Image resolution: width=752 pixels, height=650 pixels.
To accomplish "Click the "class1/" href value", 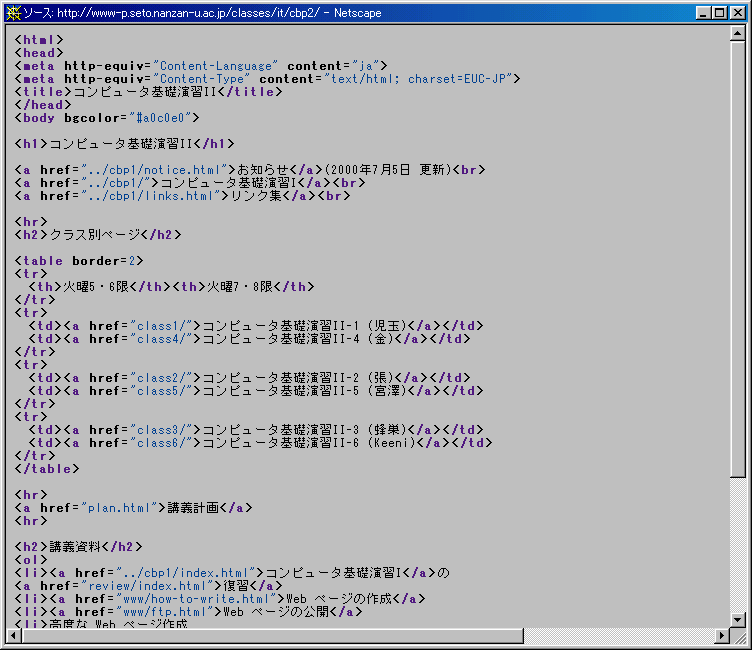I will [161, 326].
